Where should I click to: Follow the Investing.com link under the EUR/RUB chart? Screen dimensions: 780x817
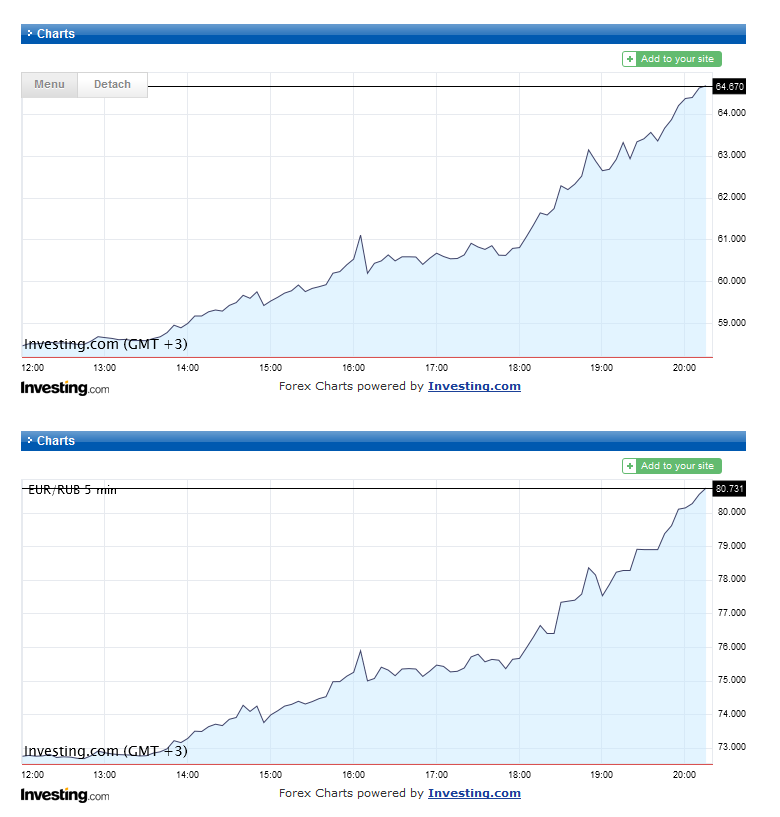[474, 793]
